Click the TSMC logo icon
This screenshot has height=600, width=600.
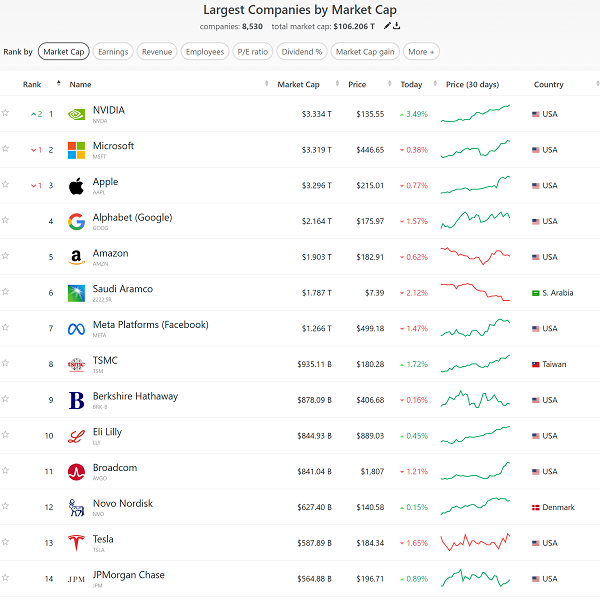(x=76, y=365)
